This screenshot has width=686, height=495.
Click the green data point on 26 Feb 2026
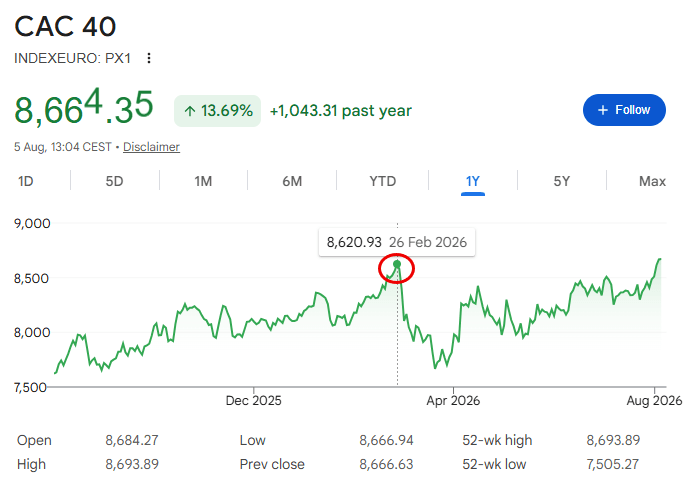397,264
